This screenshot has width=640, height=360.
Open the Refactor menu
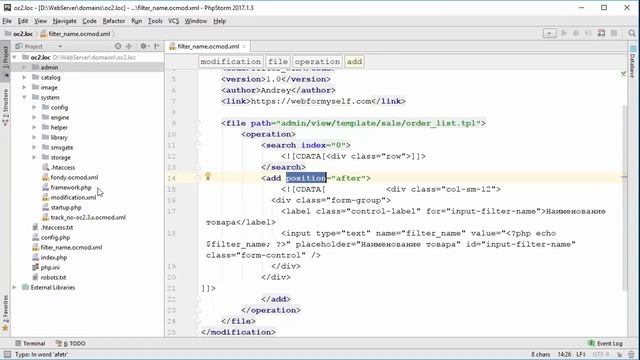pos(113,21)
